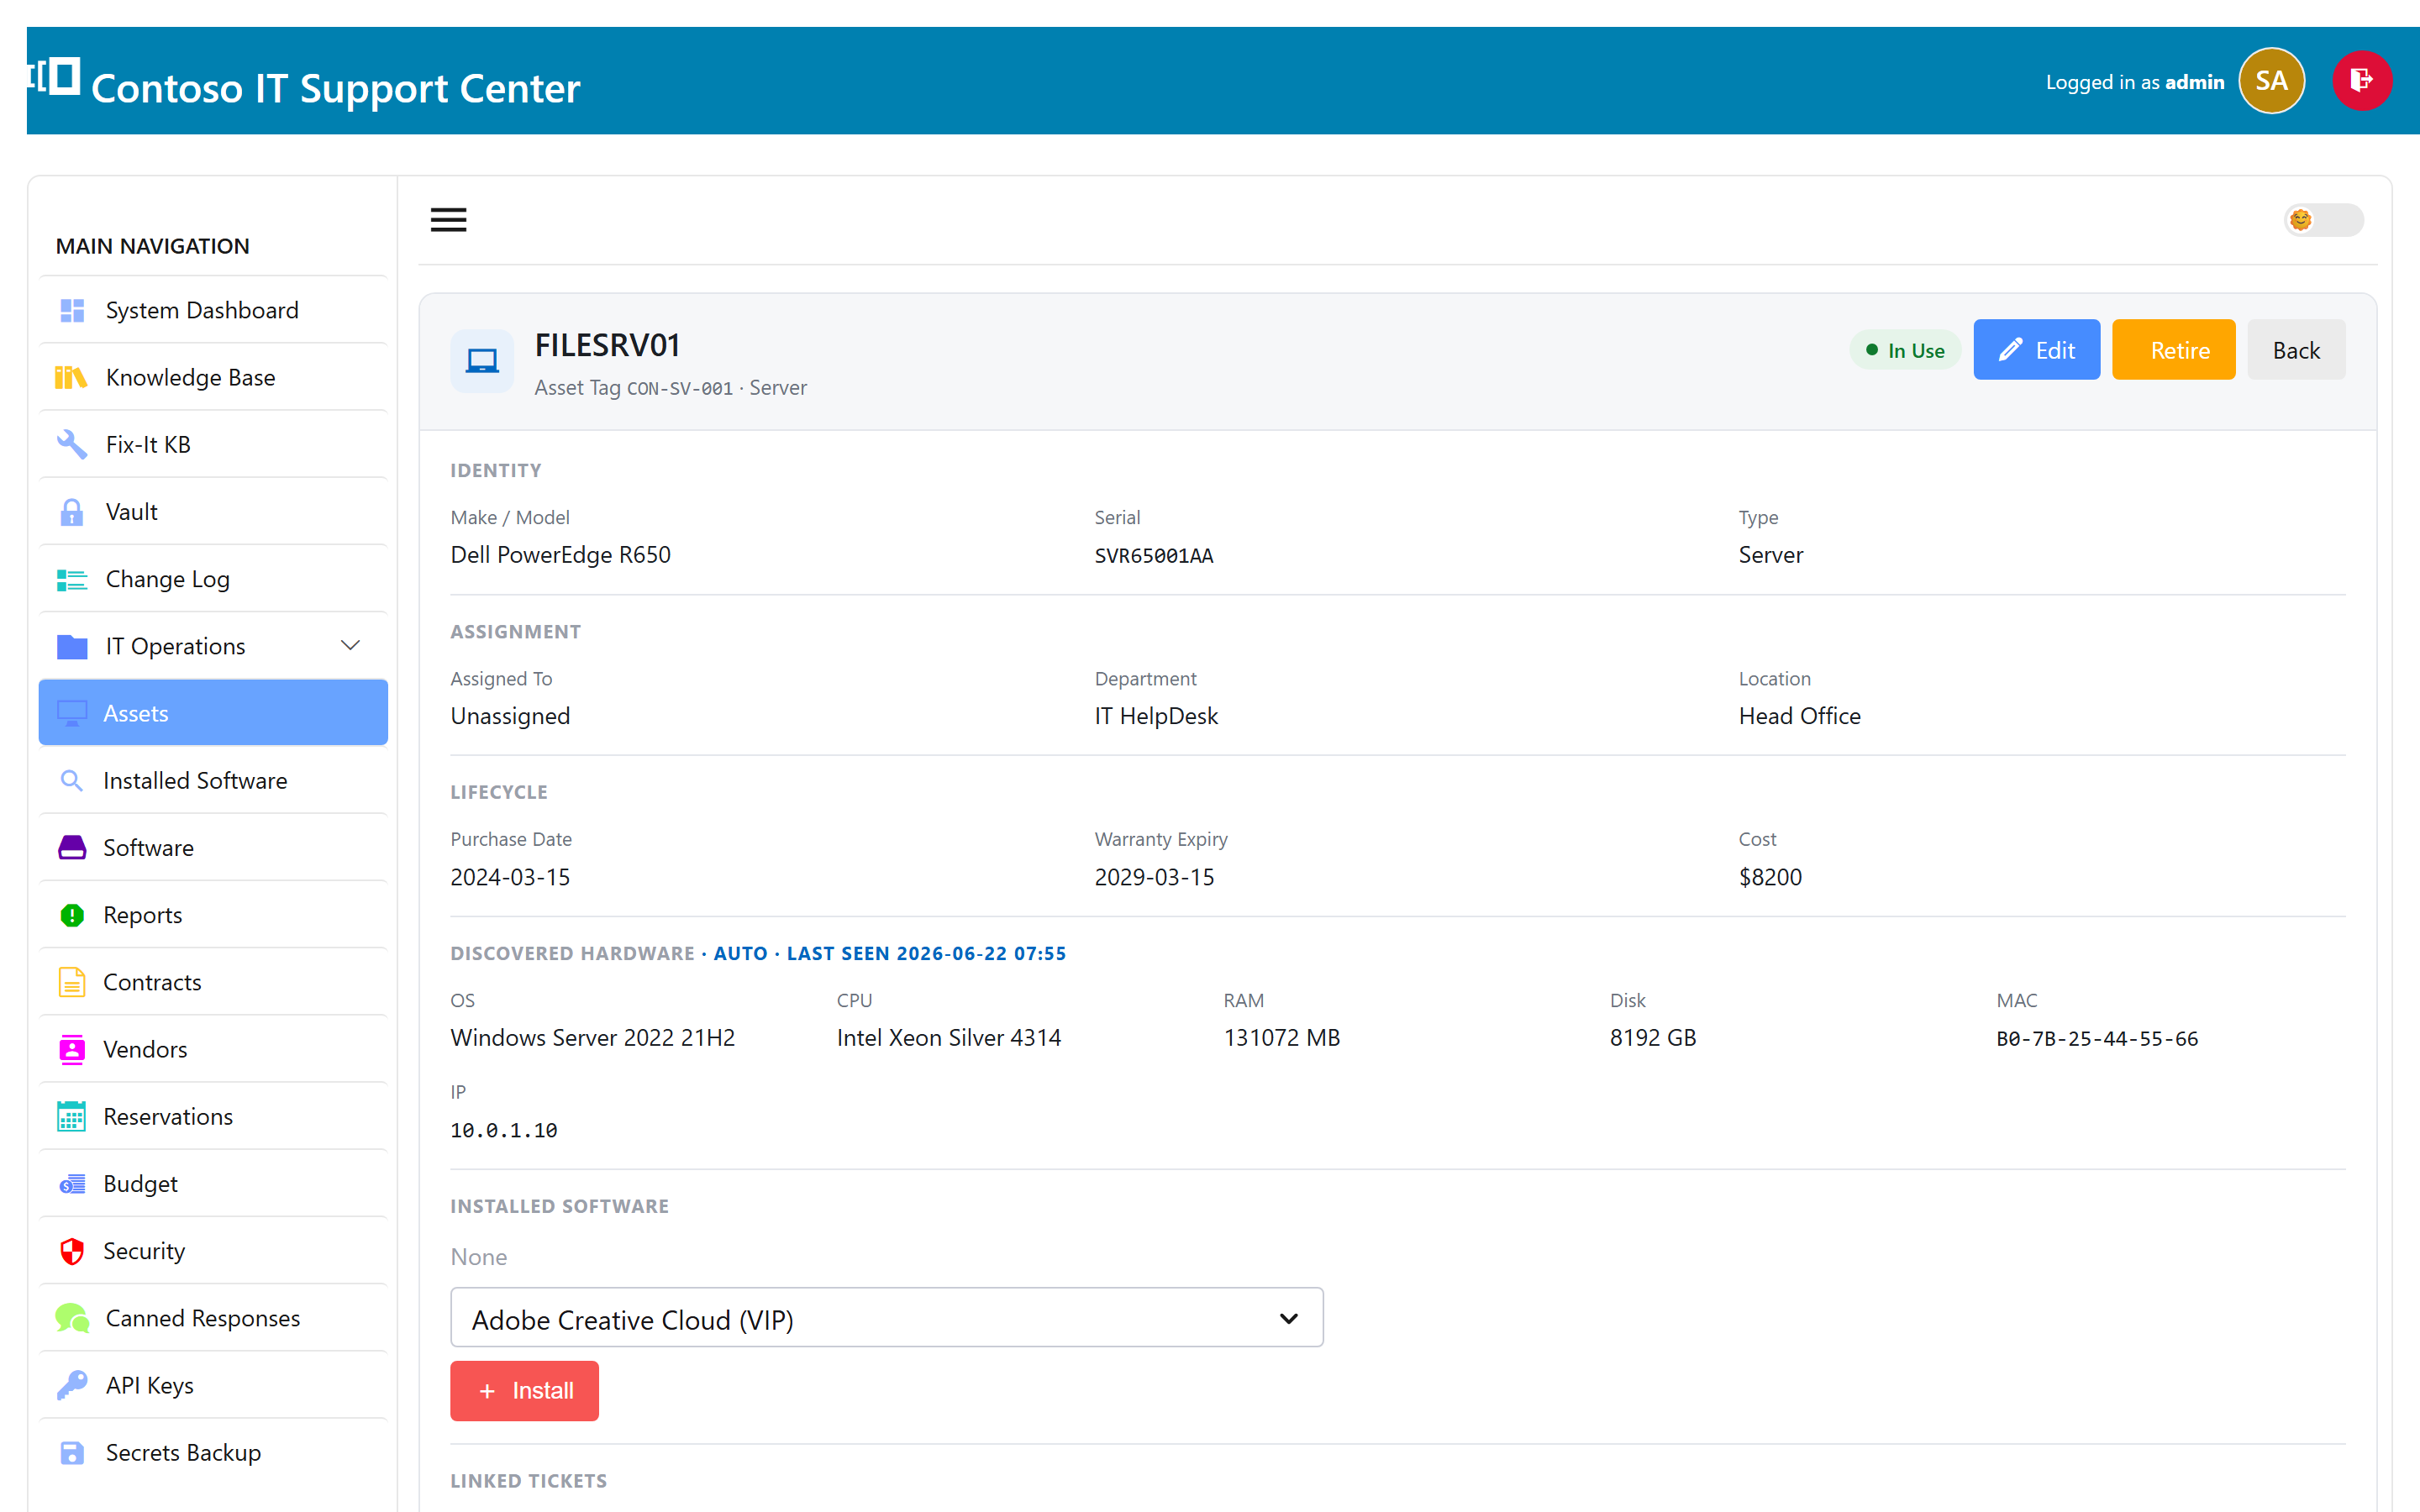
Task: Click the Head Office location value
Action: click(1800, 716)
